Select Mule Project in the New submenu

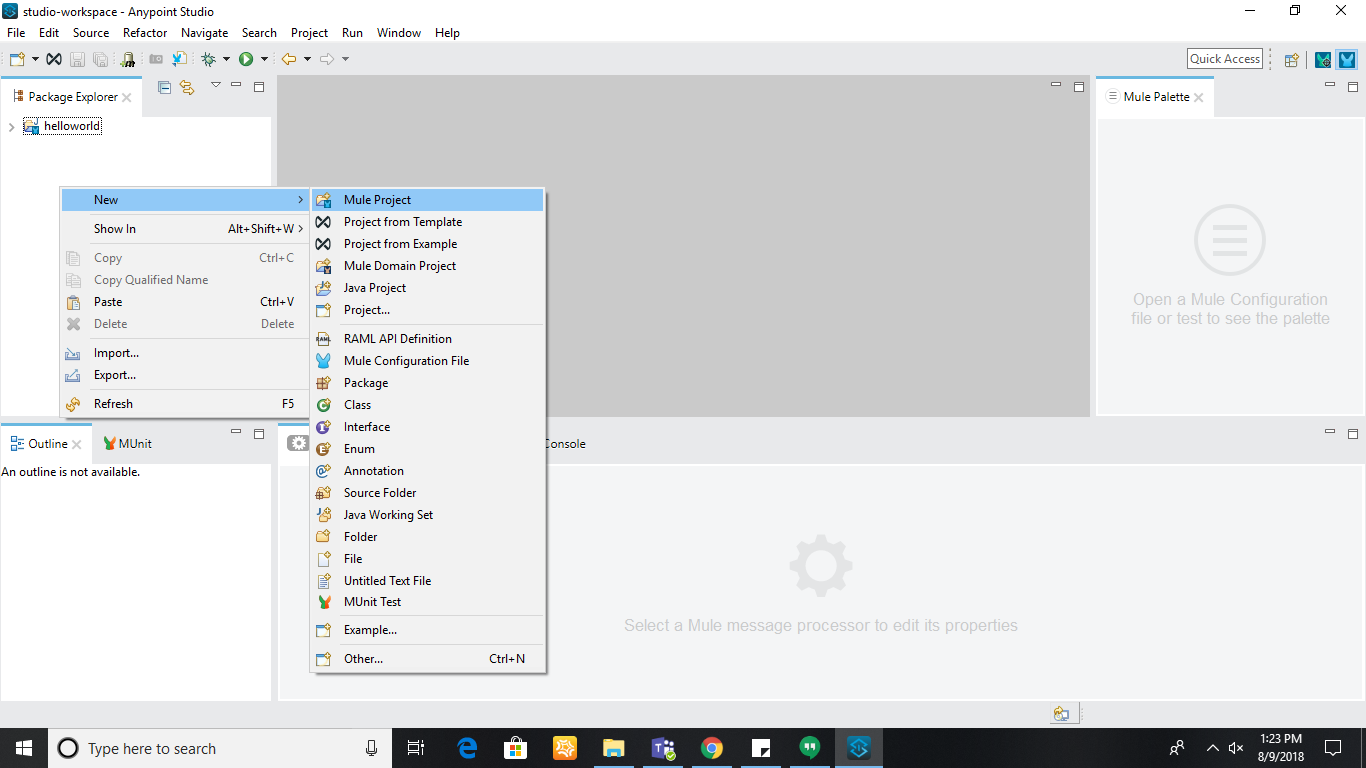click(377, 200)
